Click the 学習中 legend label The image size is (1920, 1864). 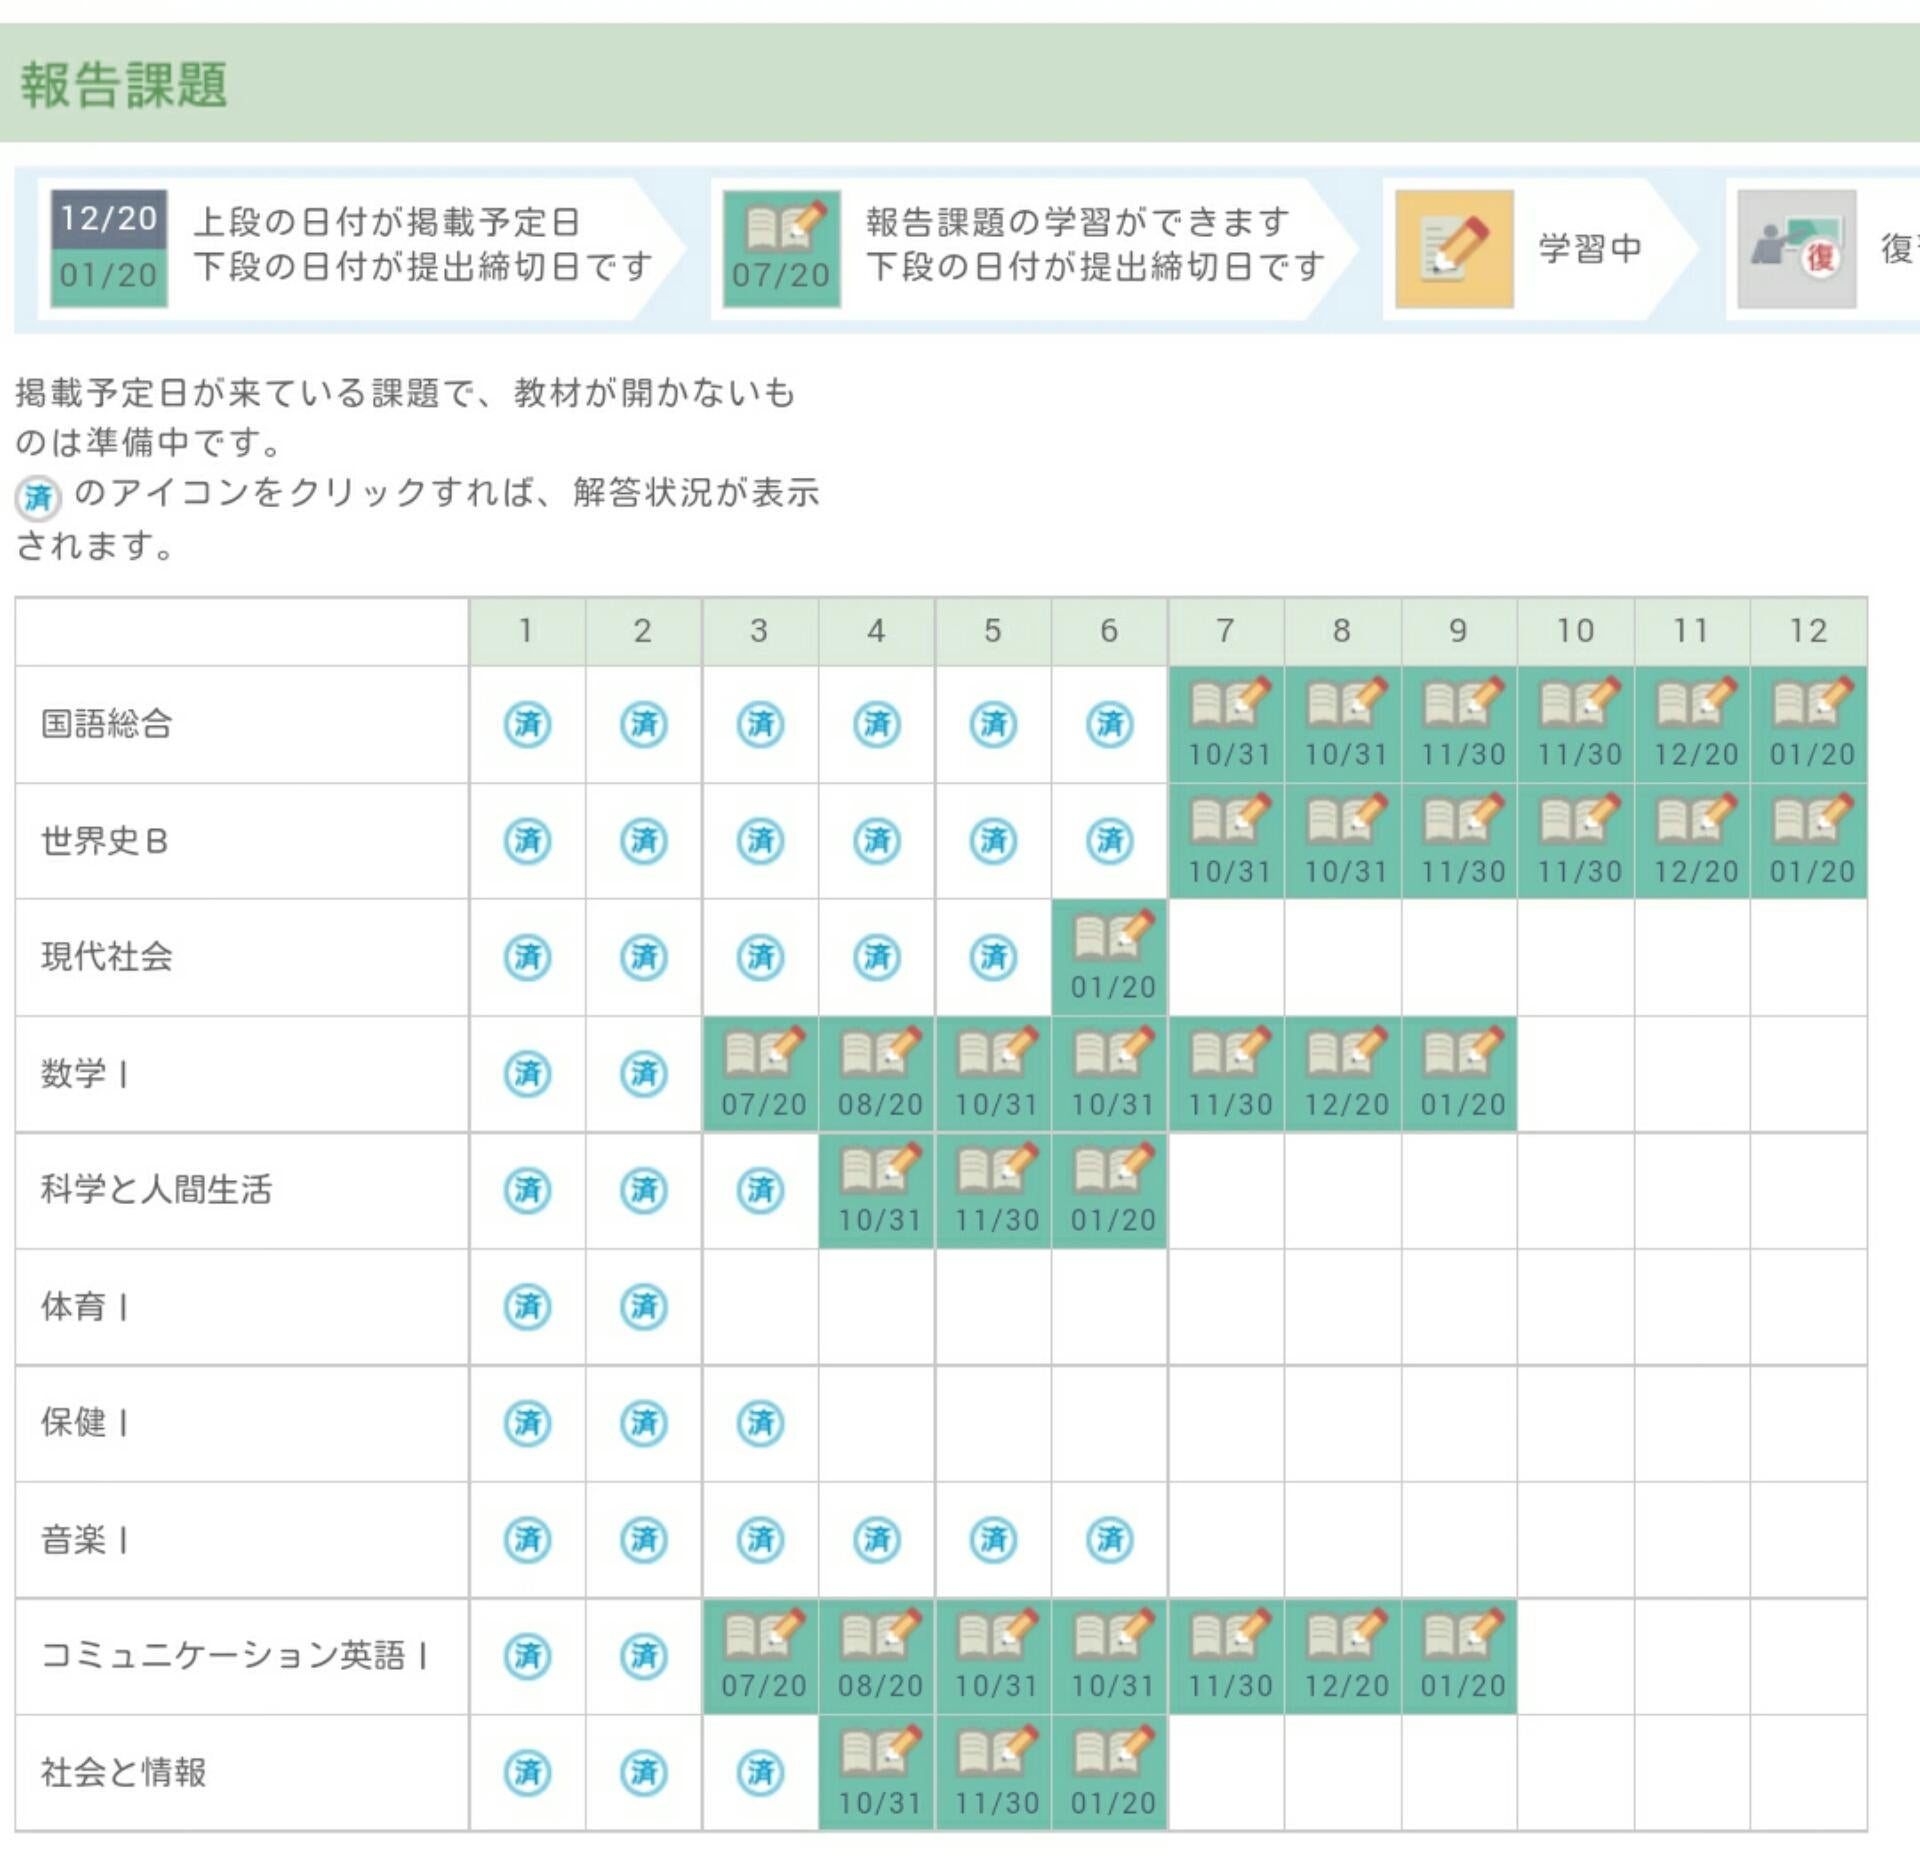coord(1590,248)
